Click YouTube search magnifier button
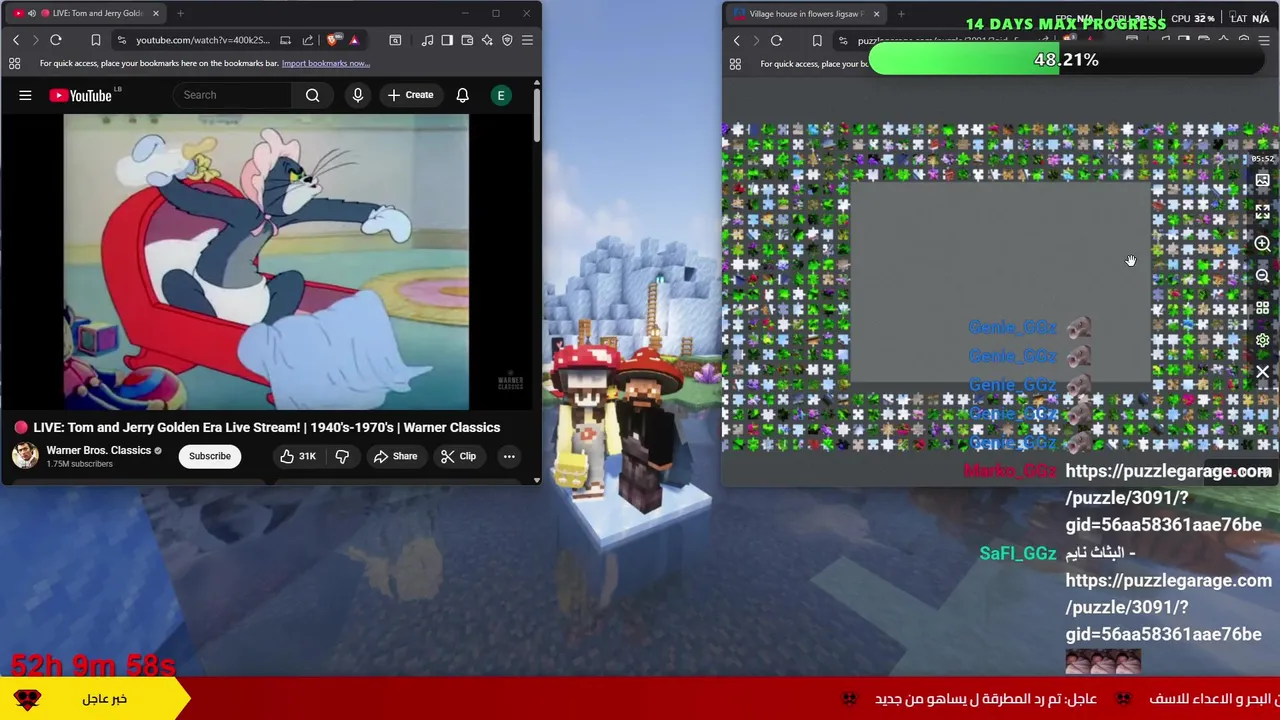Screen dimensions: 1280x720 tap(313, 95)
